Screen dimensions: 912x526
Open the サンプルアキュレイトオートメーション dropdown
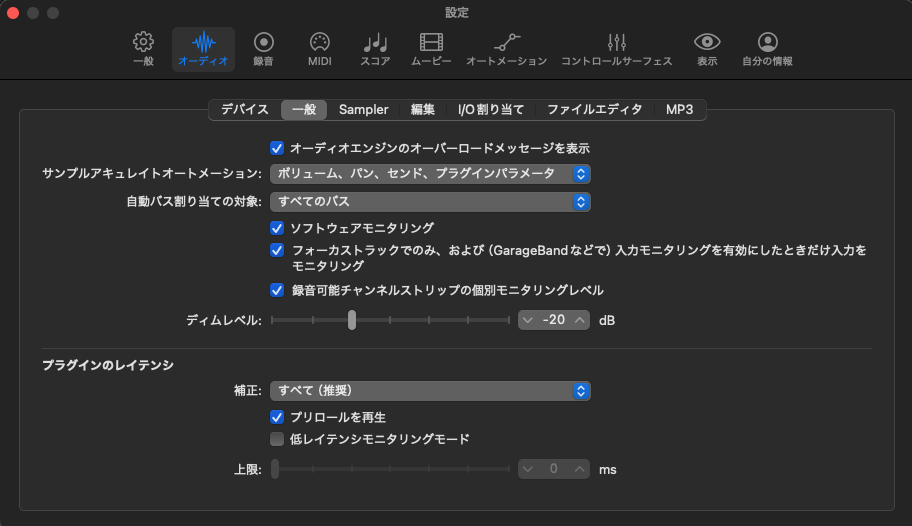point(430,174)
